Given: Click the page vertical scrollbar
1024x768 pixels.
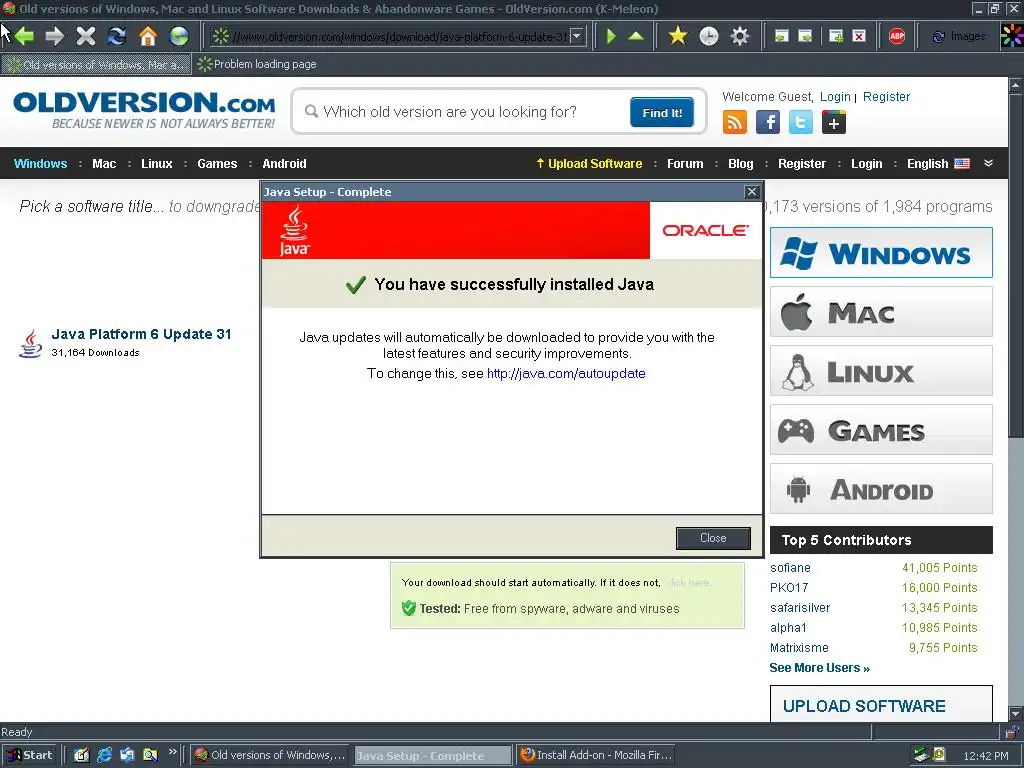Looking at the screenshot, I should (1016, 398).
